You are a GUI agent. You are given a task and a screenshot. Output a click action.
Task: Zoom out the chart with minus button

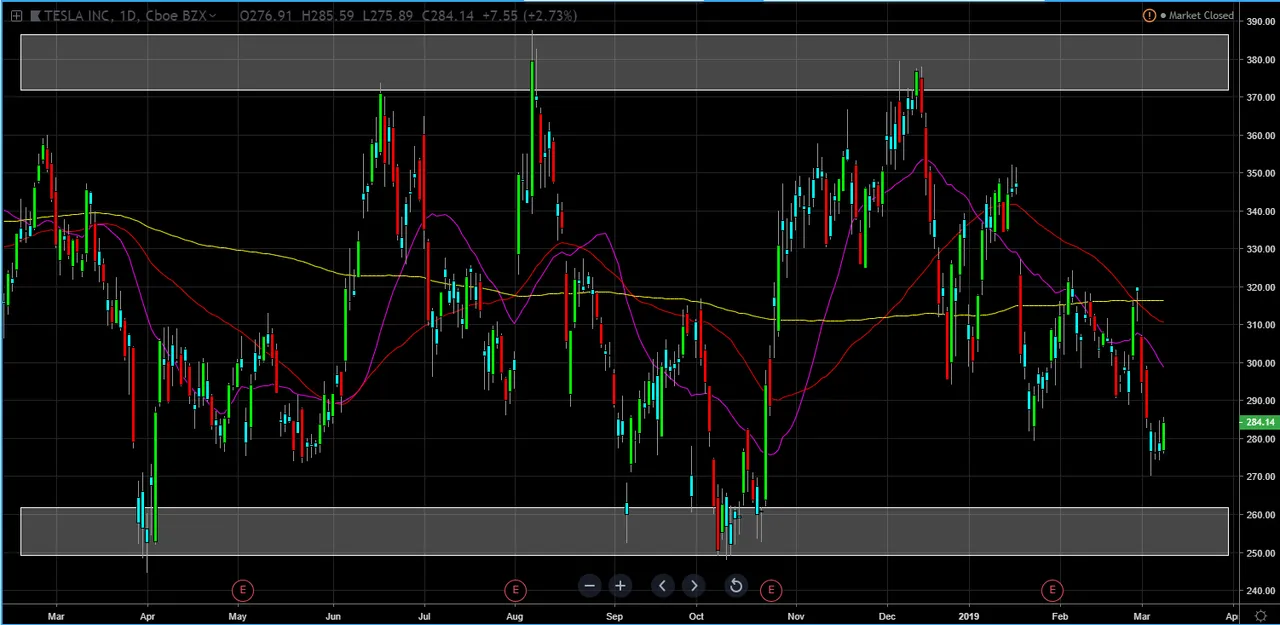click(x=589, y=586)
